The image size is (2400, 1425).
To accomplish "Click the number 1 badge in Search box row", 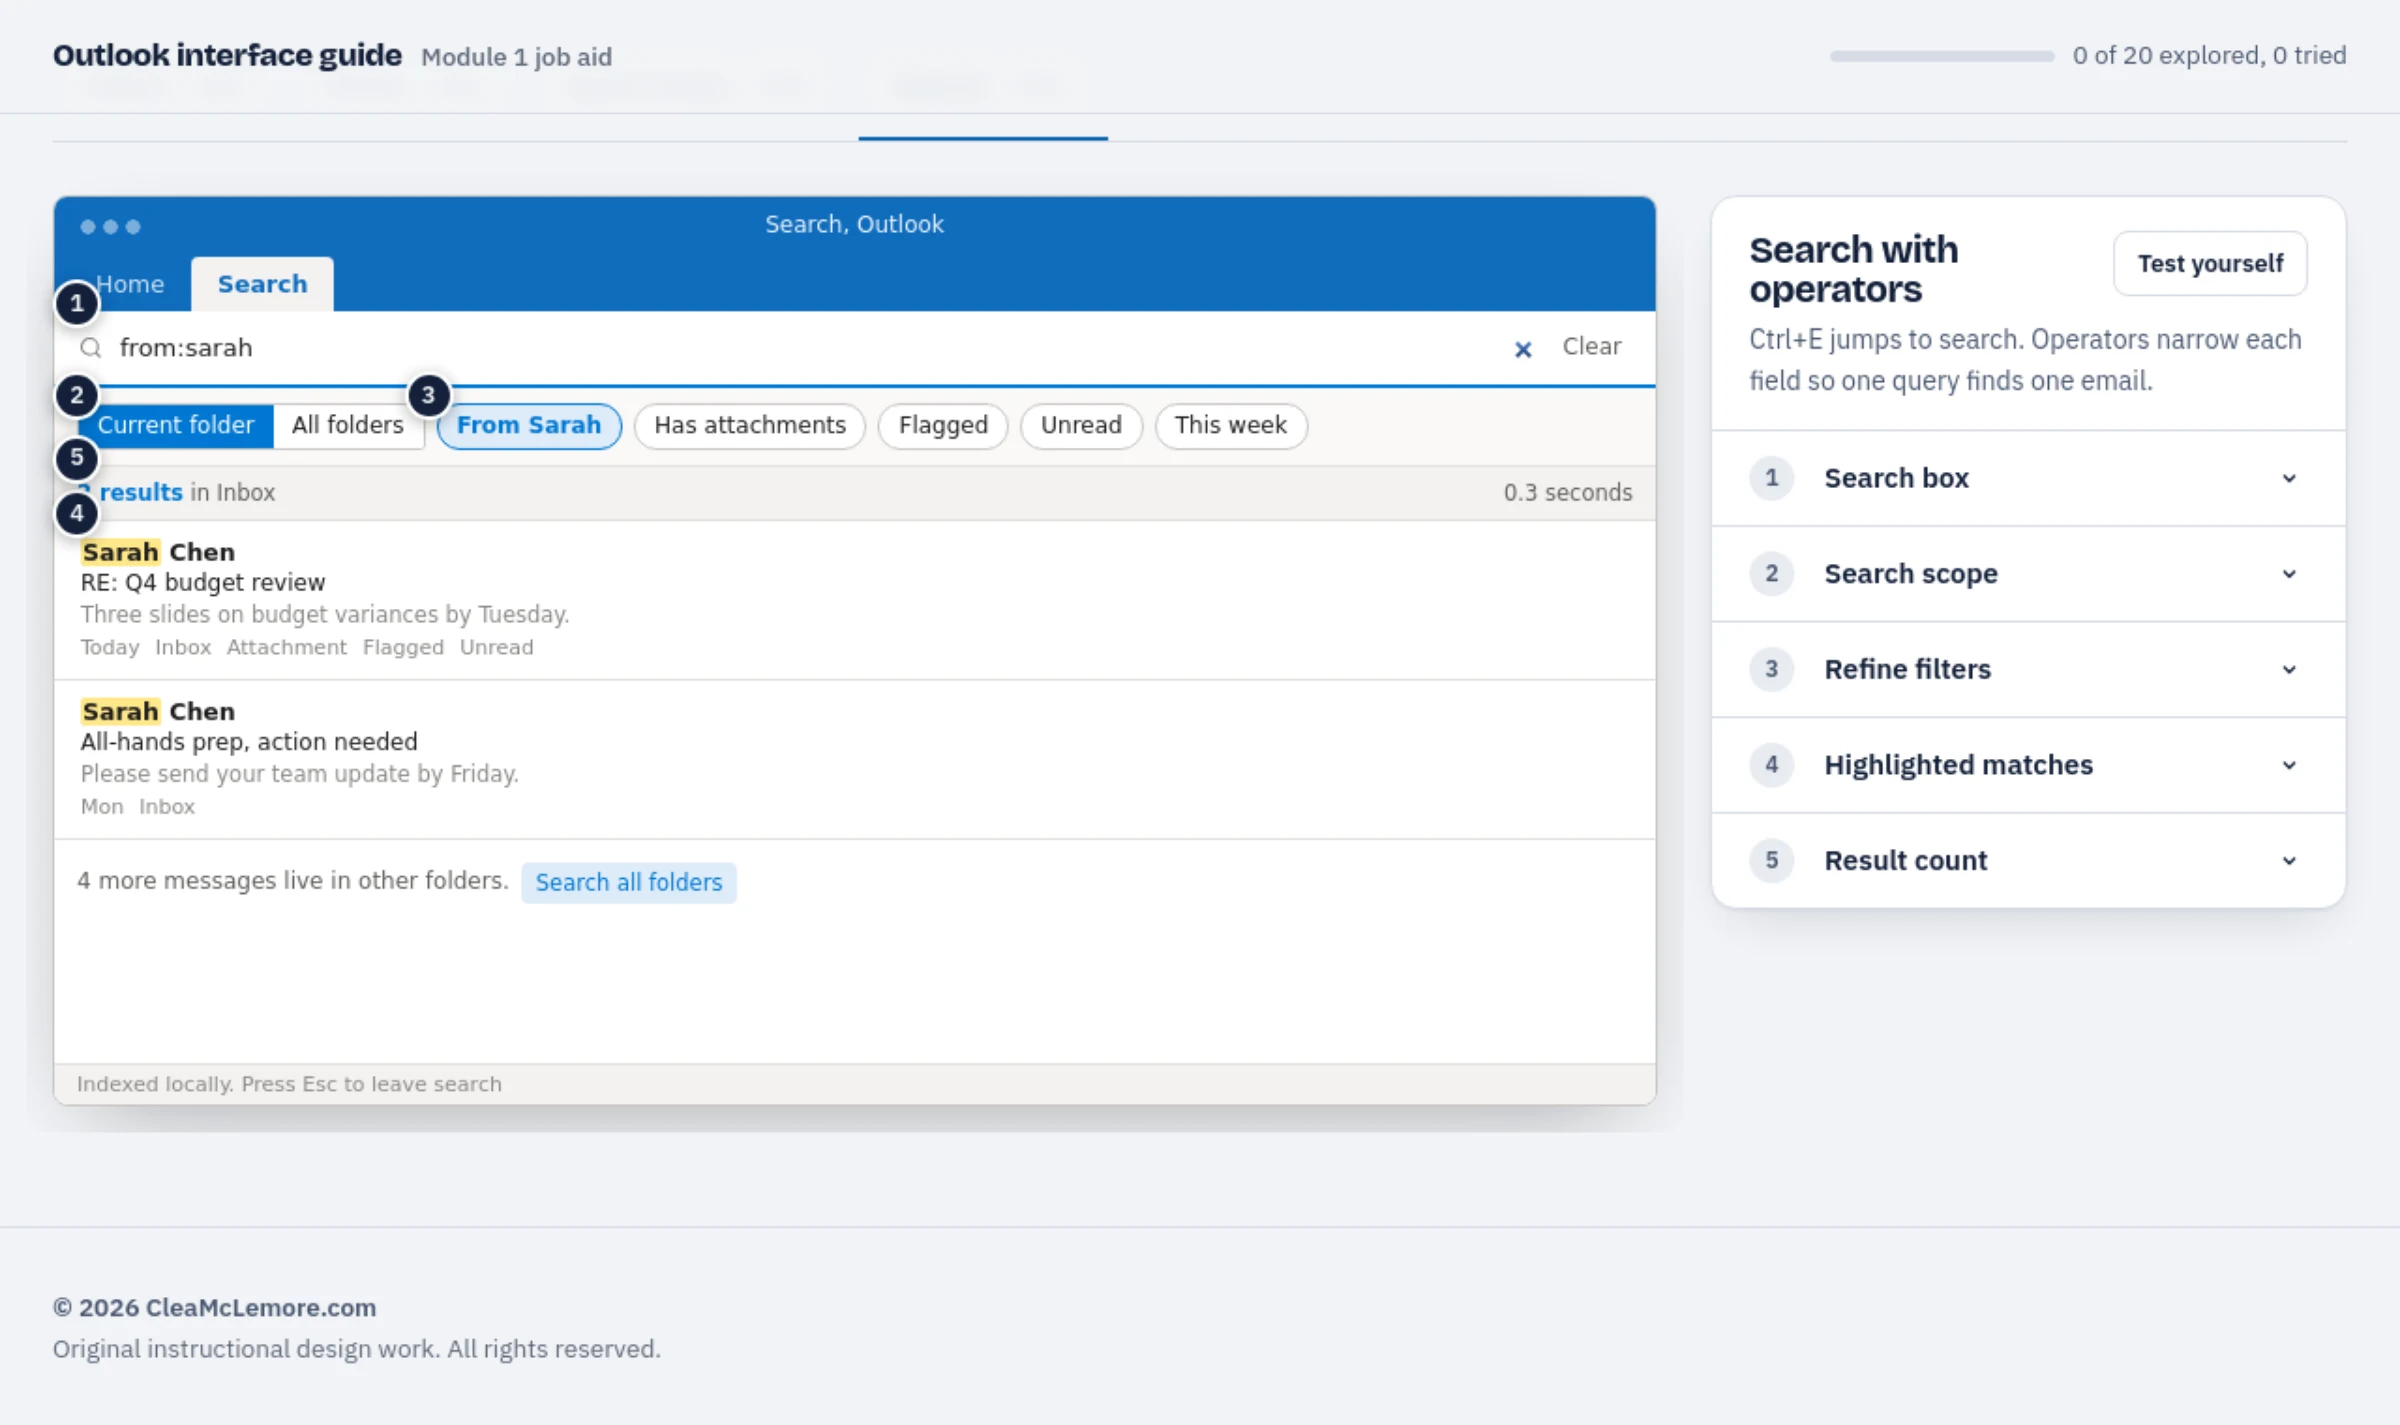I will 1771,478.
